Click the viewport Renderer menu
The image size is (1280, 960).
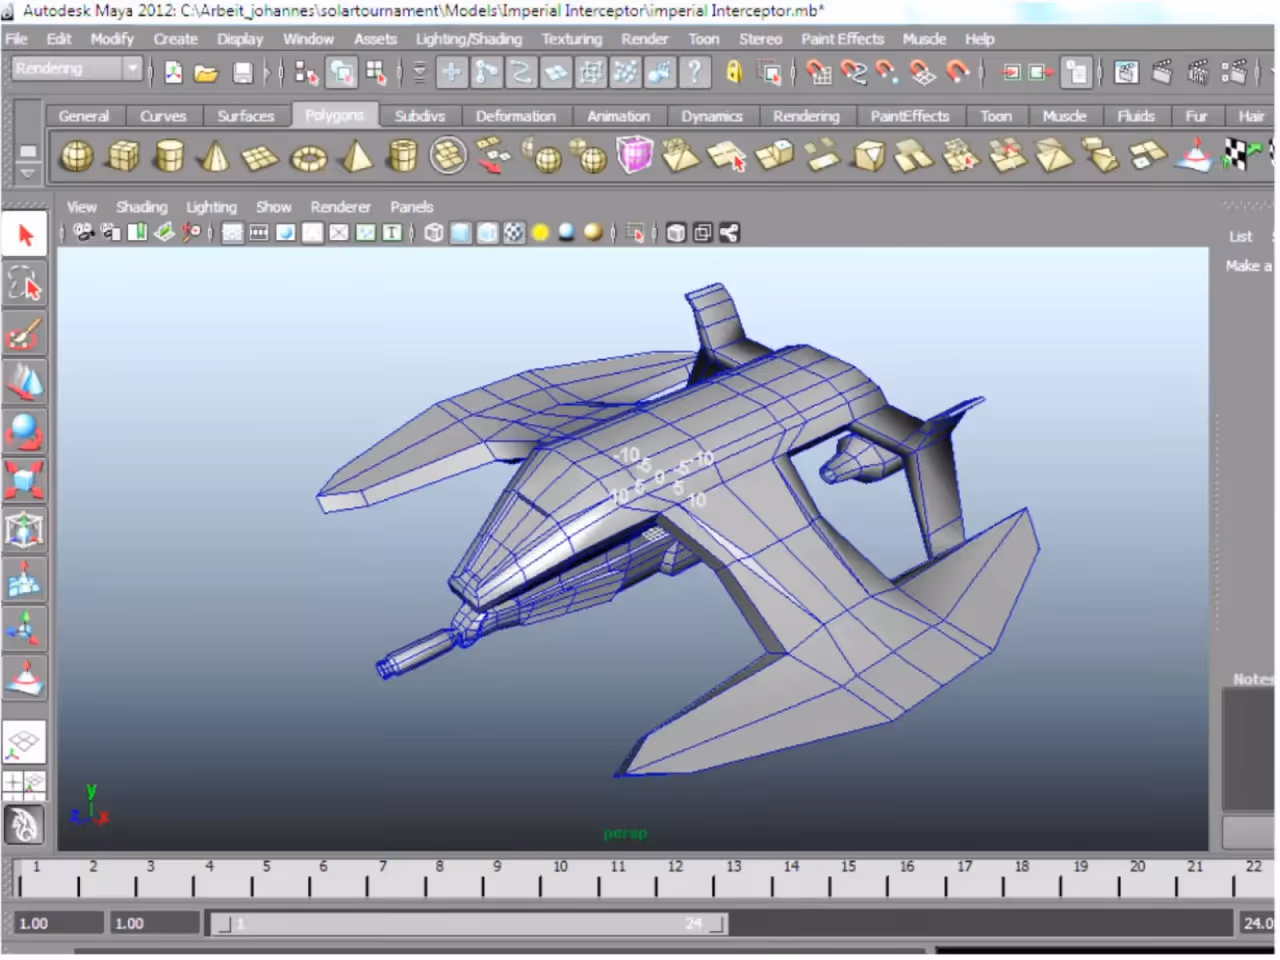[340, 207]
